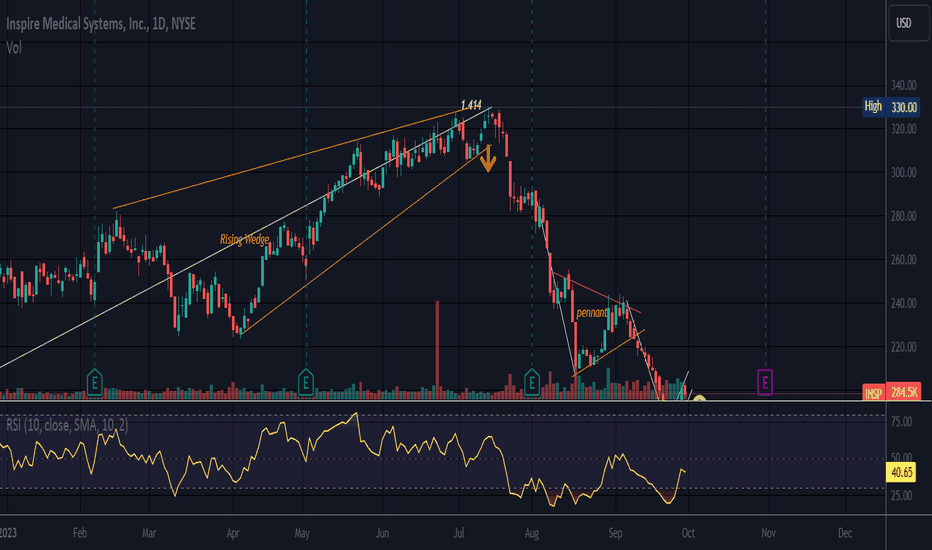Click the Jul label on time axis
The image size is (932, 550).
tap(459, 533)
